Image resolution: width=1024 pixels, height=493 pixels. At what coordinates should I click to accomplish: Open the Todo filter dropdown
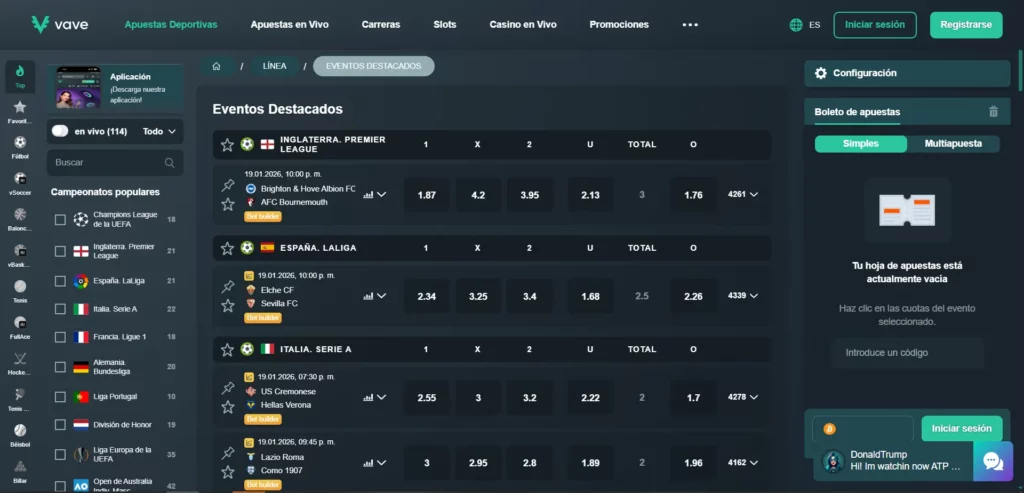click(159, 131)
